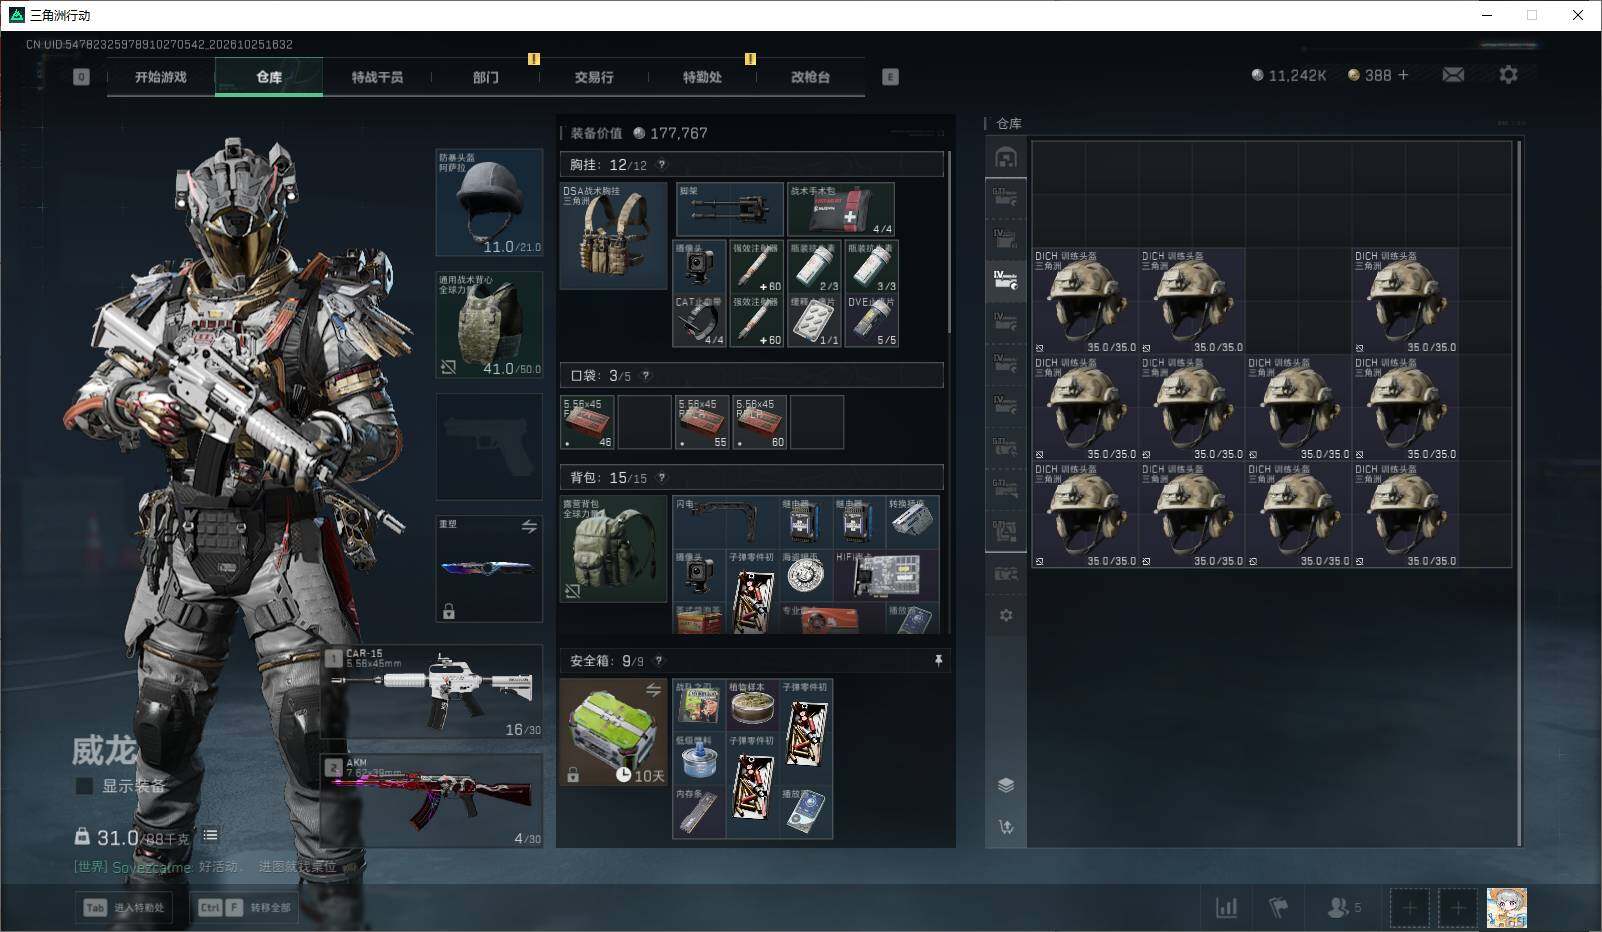1602x932 pixels.
Task: Open the statistics bar chart icon
Action: coord(1226,908)
